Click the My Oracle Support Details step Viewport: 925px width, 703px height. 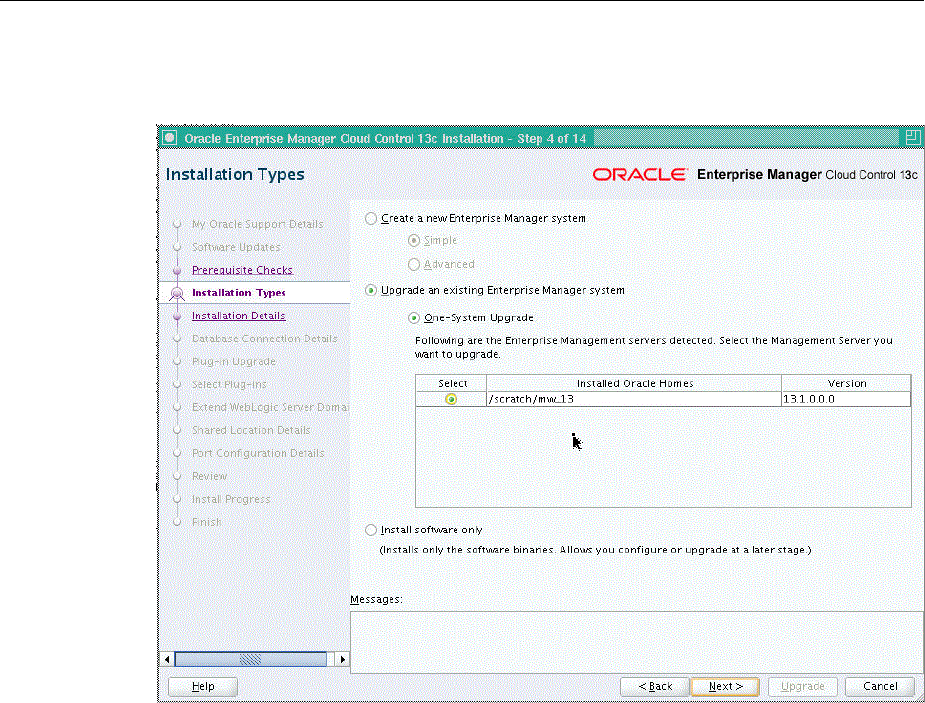[258, 224]
